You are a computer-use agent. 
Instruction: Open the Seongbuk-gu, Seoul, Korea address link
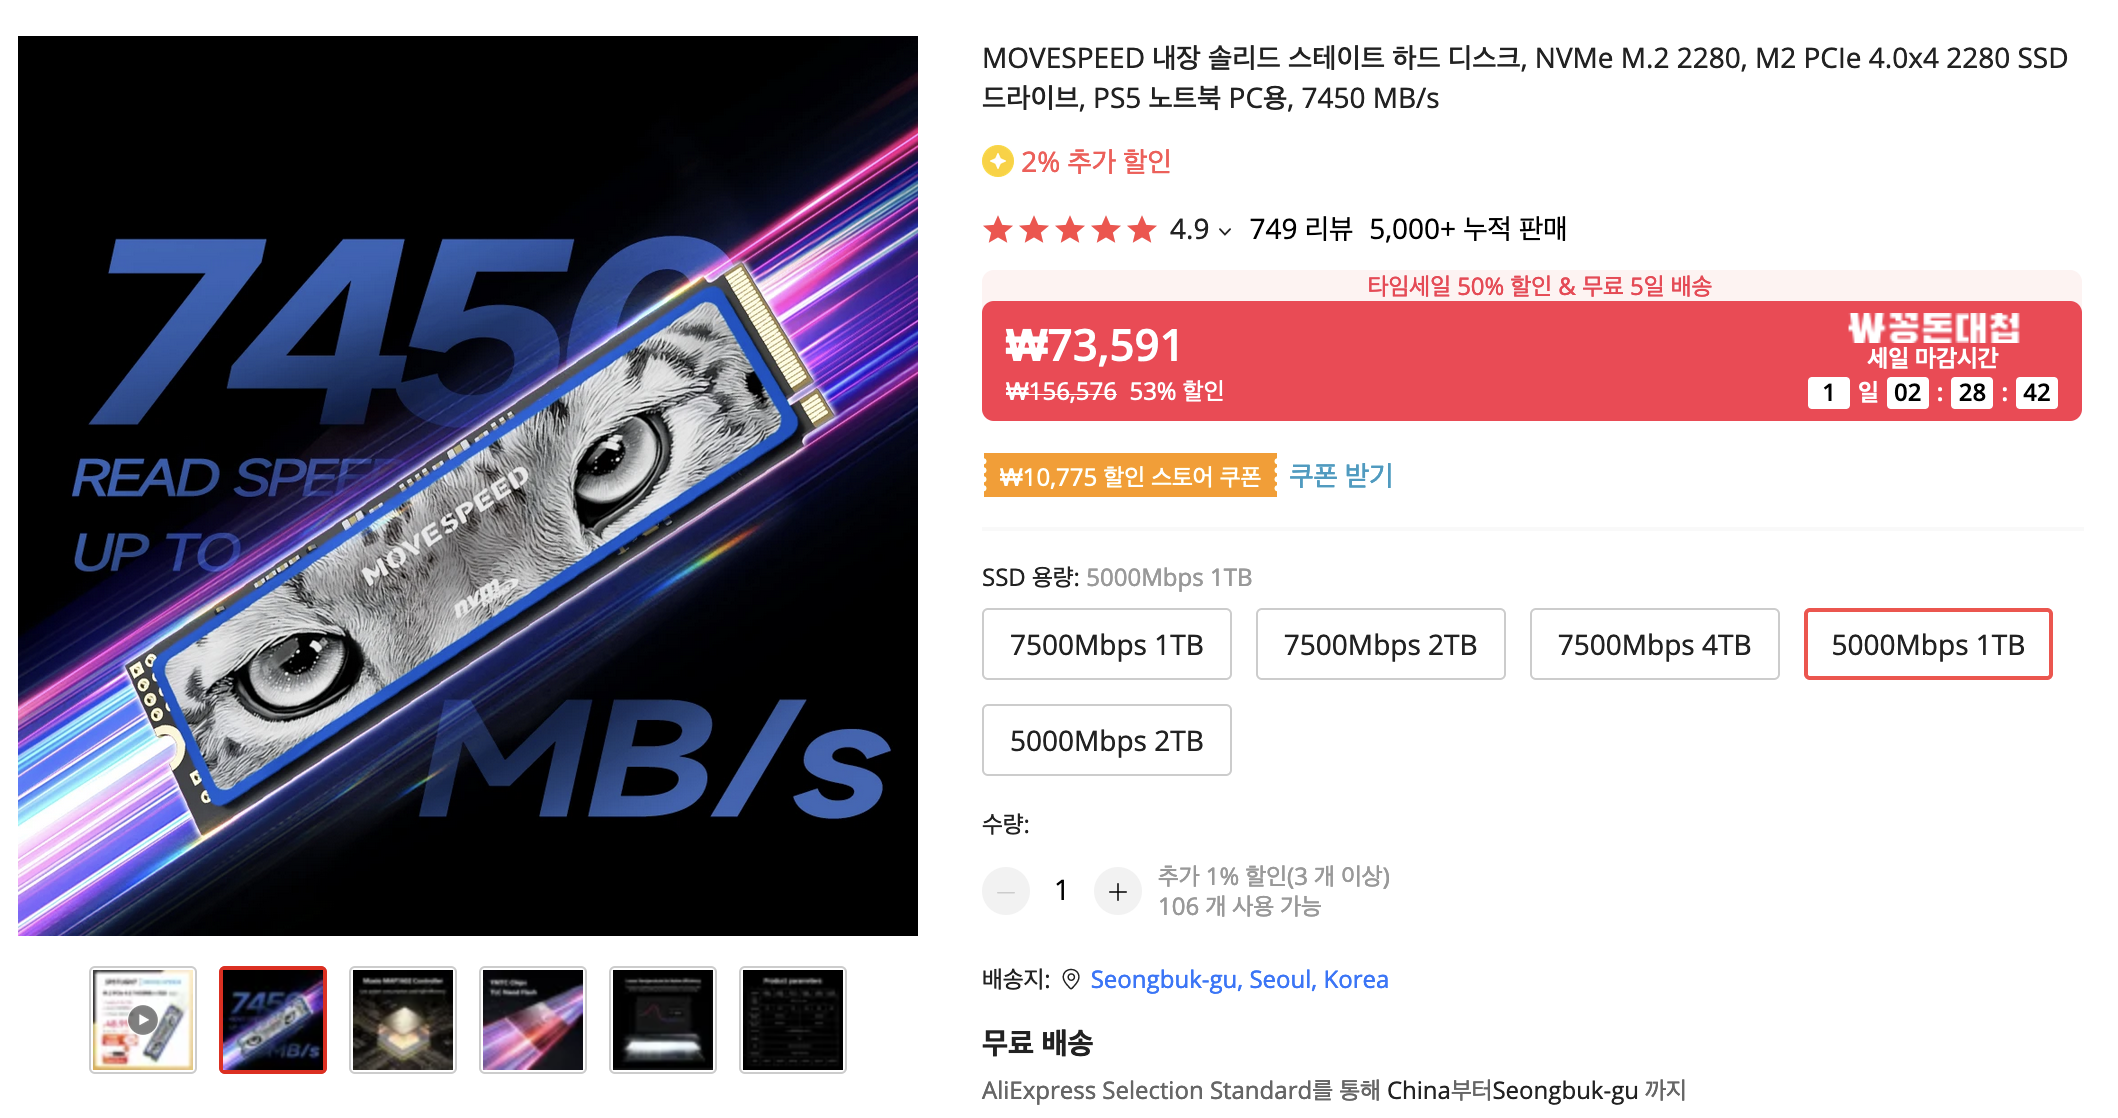(1239, 979)
